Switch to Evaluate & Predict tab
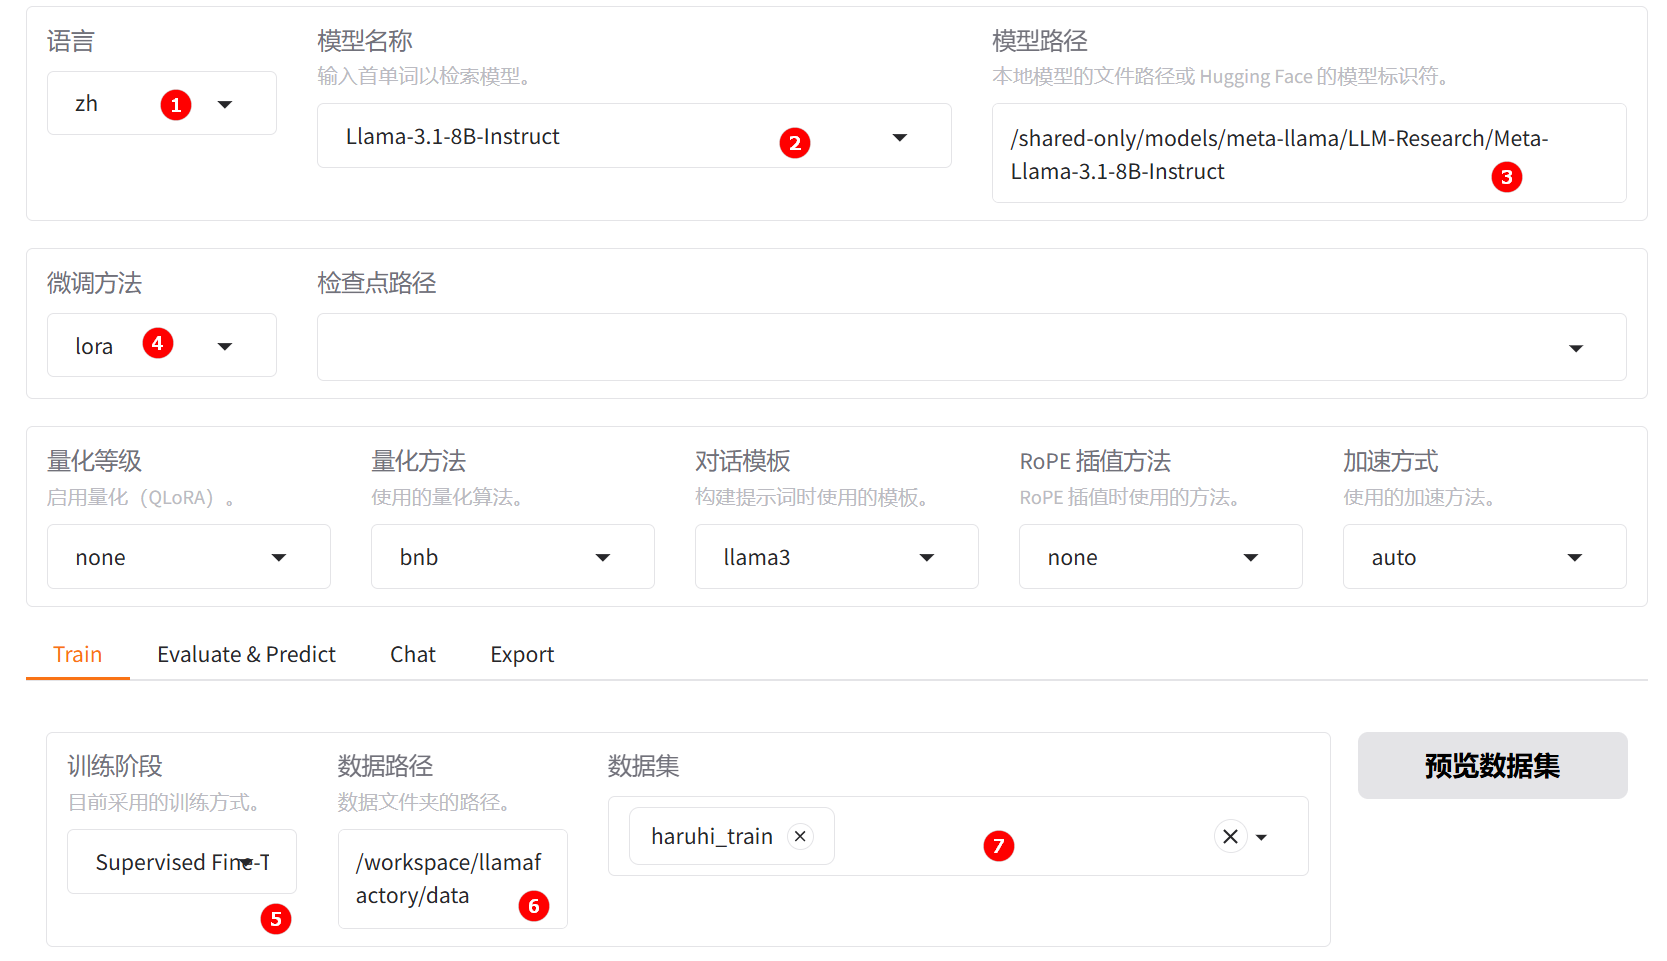The height and width of the screenshot is (961, 1667). coord(246,654)
